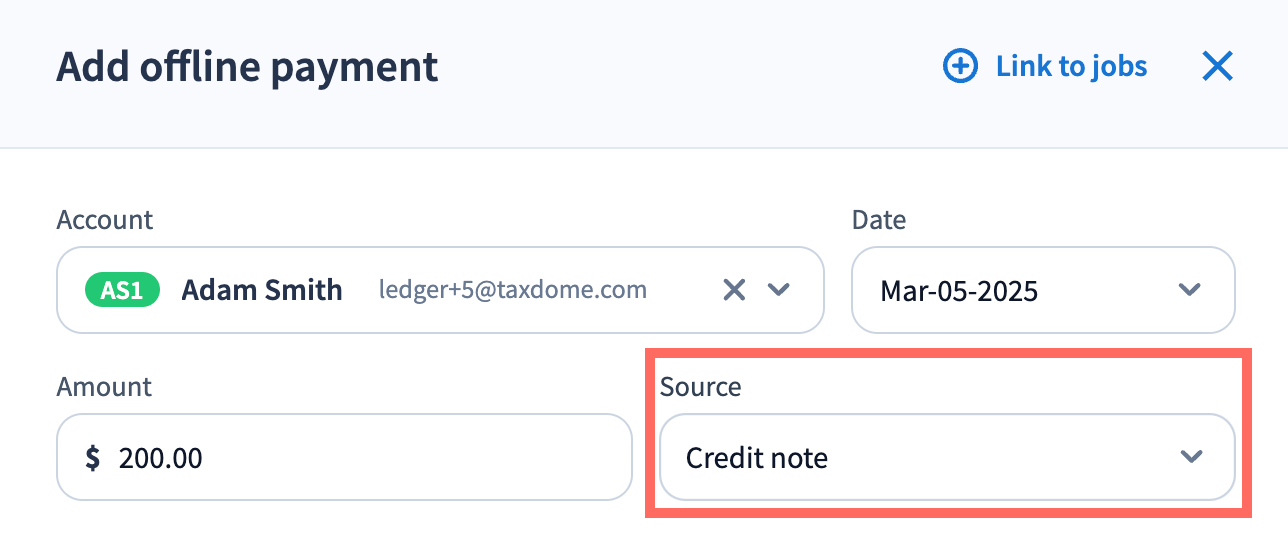The image size is (1288, 538).
Task: Click the ledger+5@taxdome.com email text
Action: pos(512,291)
